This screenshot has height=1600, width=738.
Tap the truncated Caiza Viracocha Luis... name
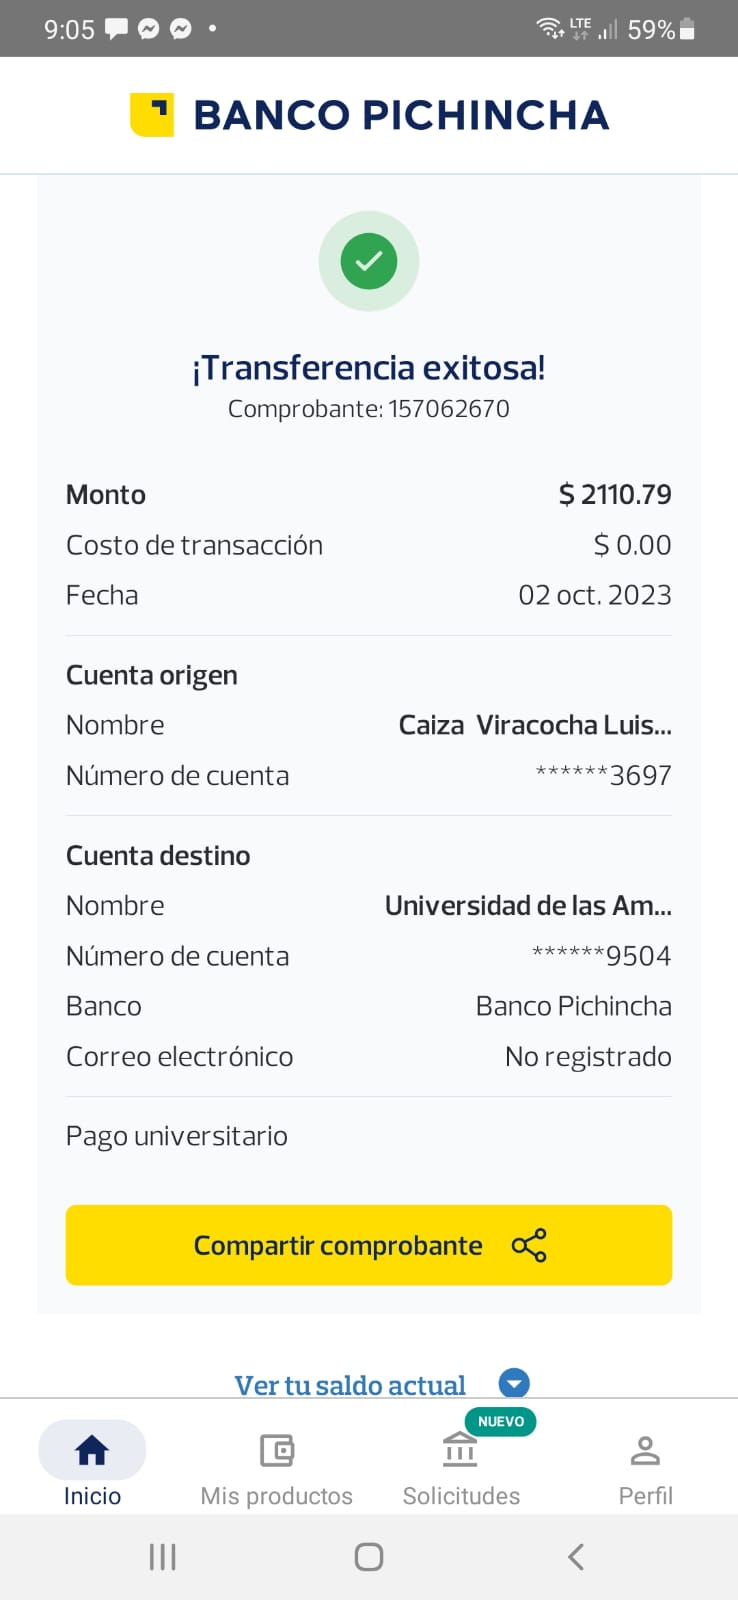[535, 725]
